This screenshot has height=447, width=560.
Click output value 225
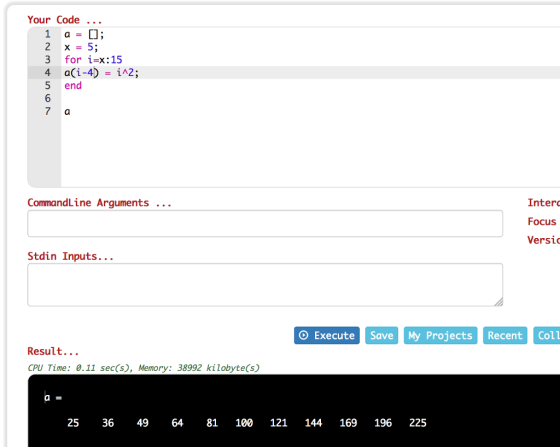[x=418, y=423]
